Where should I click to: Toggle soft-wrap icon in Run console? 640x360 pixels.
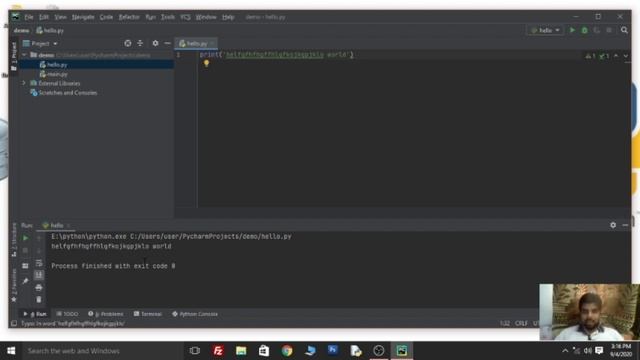[39, 263]
